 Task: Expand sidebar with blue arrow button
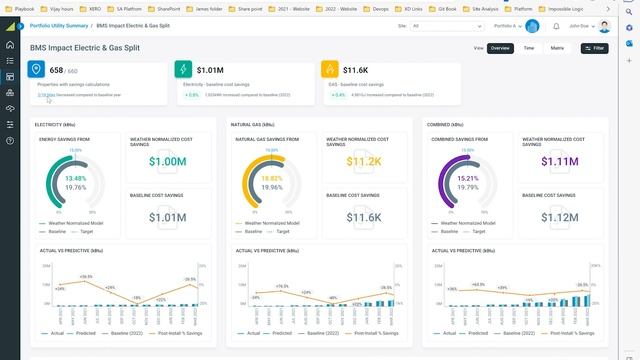(x=20, y=26)
